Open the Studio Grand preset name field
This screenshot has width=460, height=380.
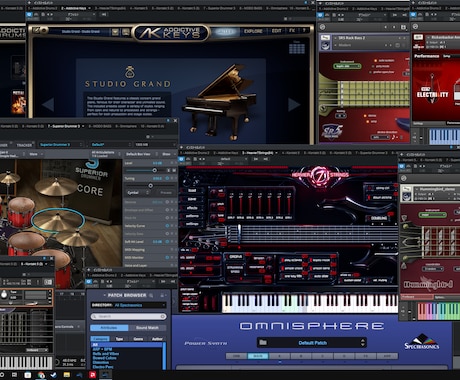pos(81,32)
